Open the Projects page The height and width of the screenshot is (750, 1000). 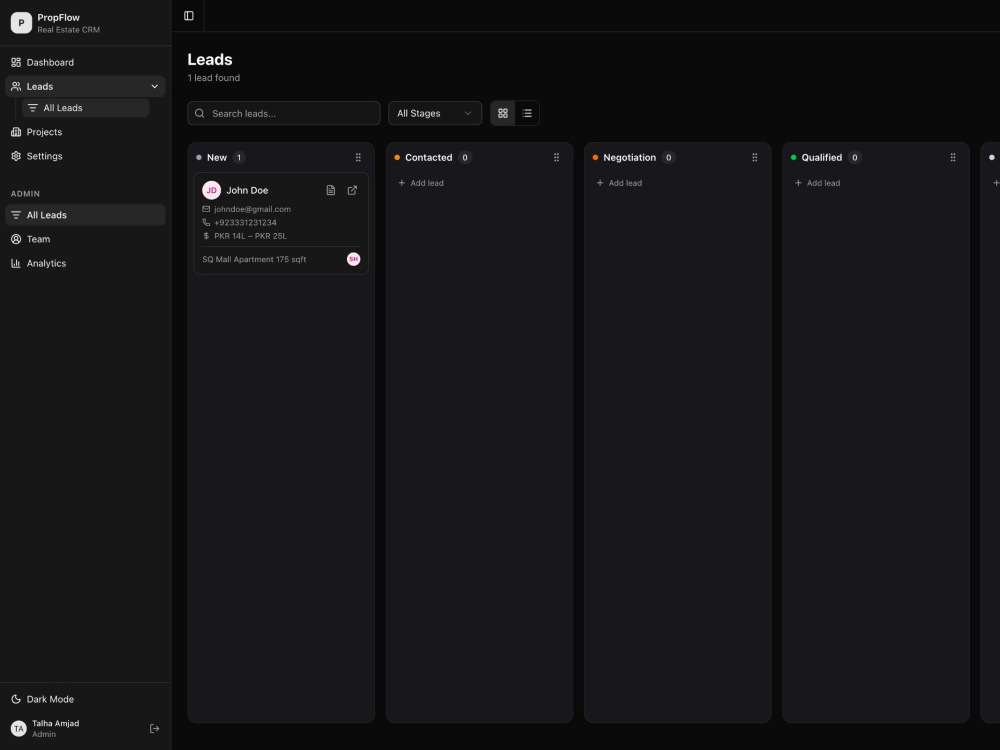click(85, 132)
